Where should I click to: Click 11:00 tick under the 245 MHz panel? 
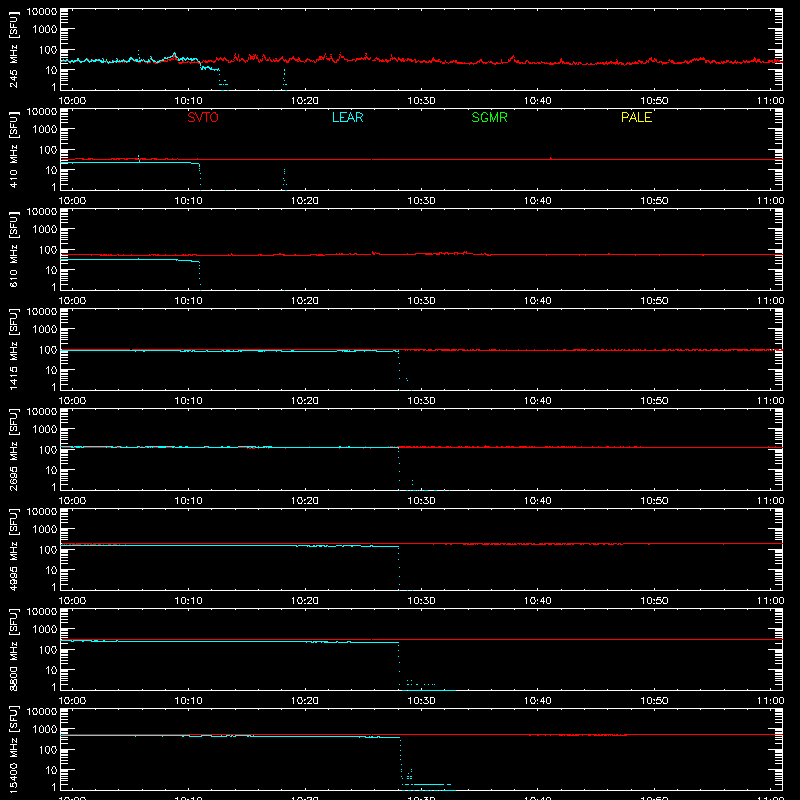(x=770, y=101)
